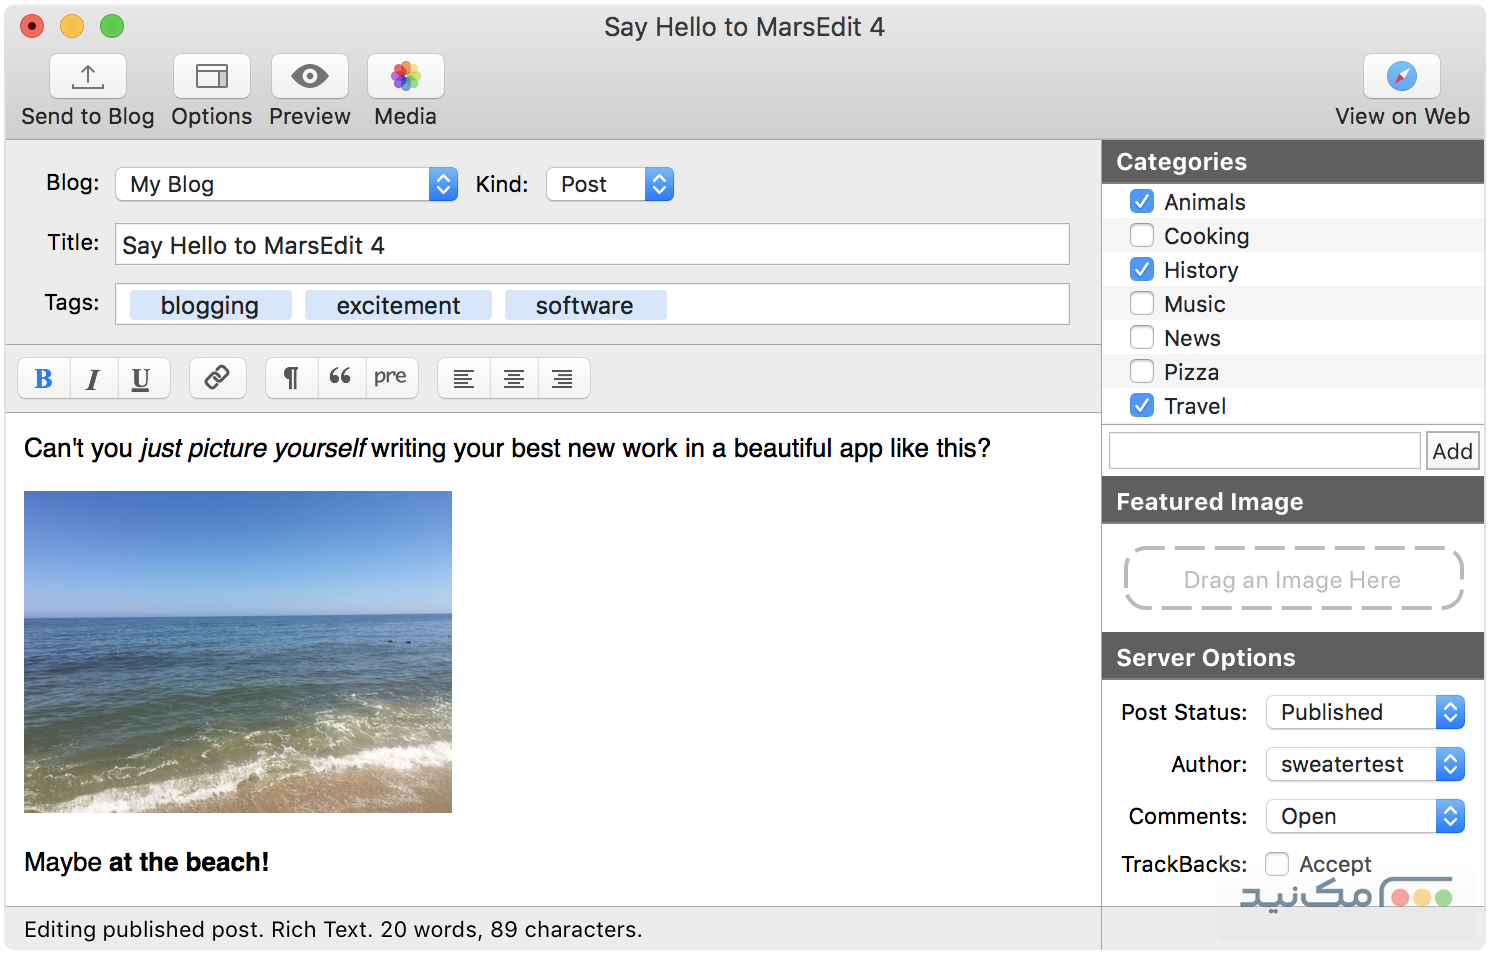The image size is (1490, 954).
Task: Expand the Post Status dropdown
Action: coord(1364,712)
